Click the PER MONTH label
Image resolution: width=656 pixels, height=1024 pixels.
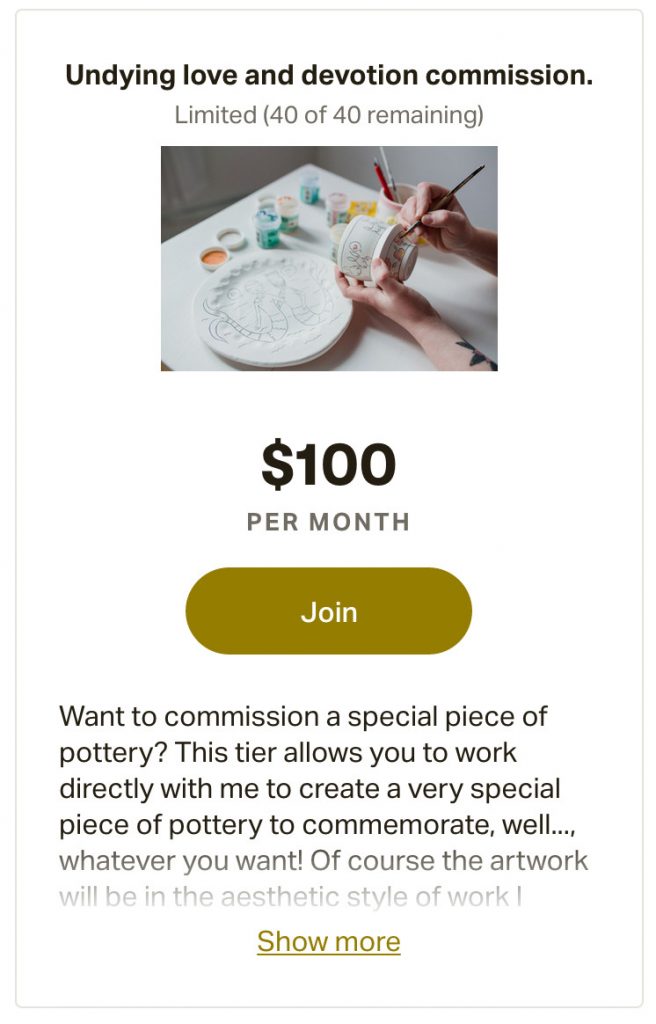(328, 521)
